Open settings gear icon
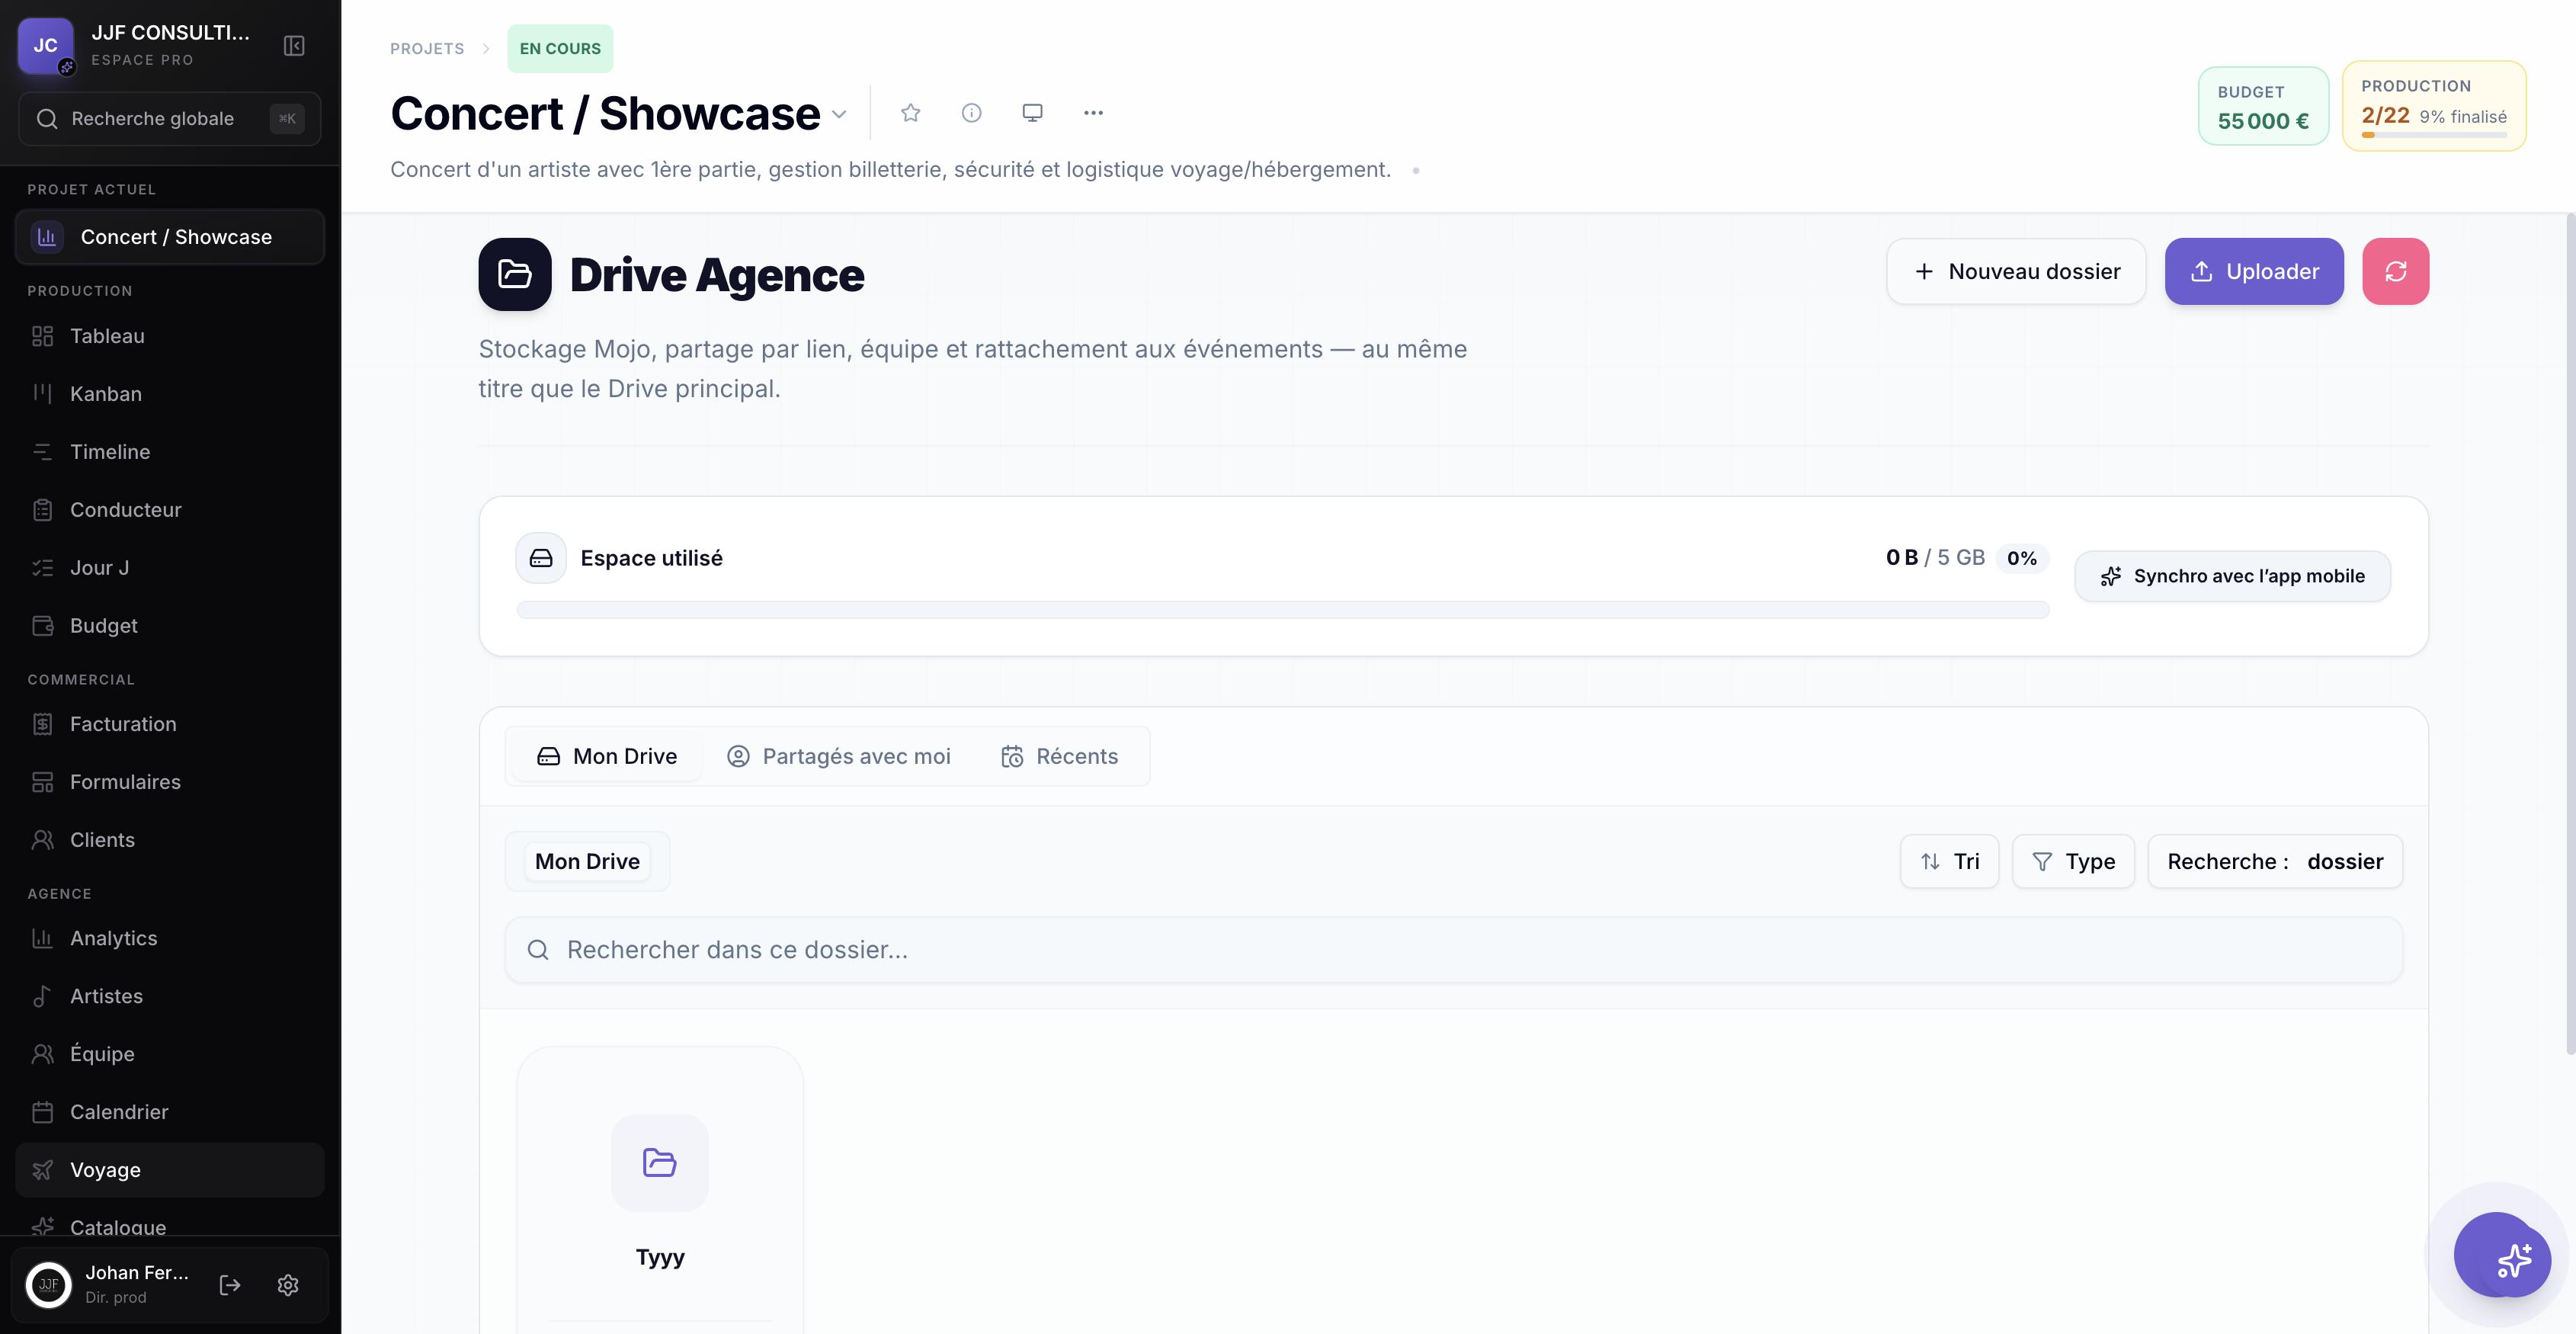 [288, 1285]
